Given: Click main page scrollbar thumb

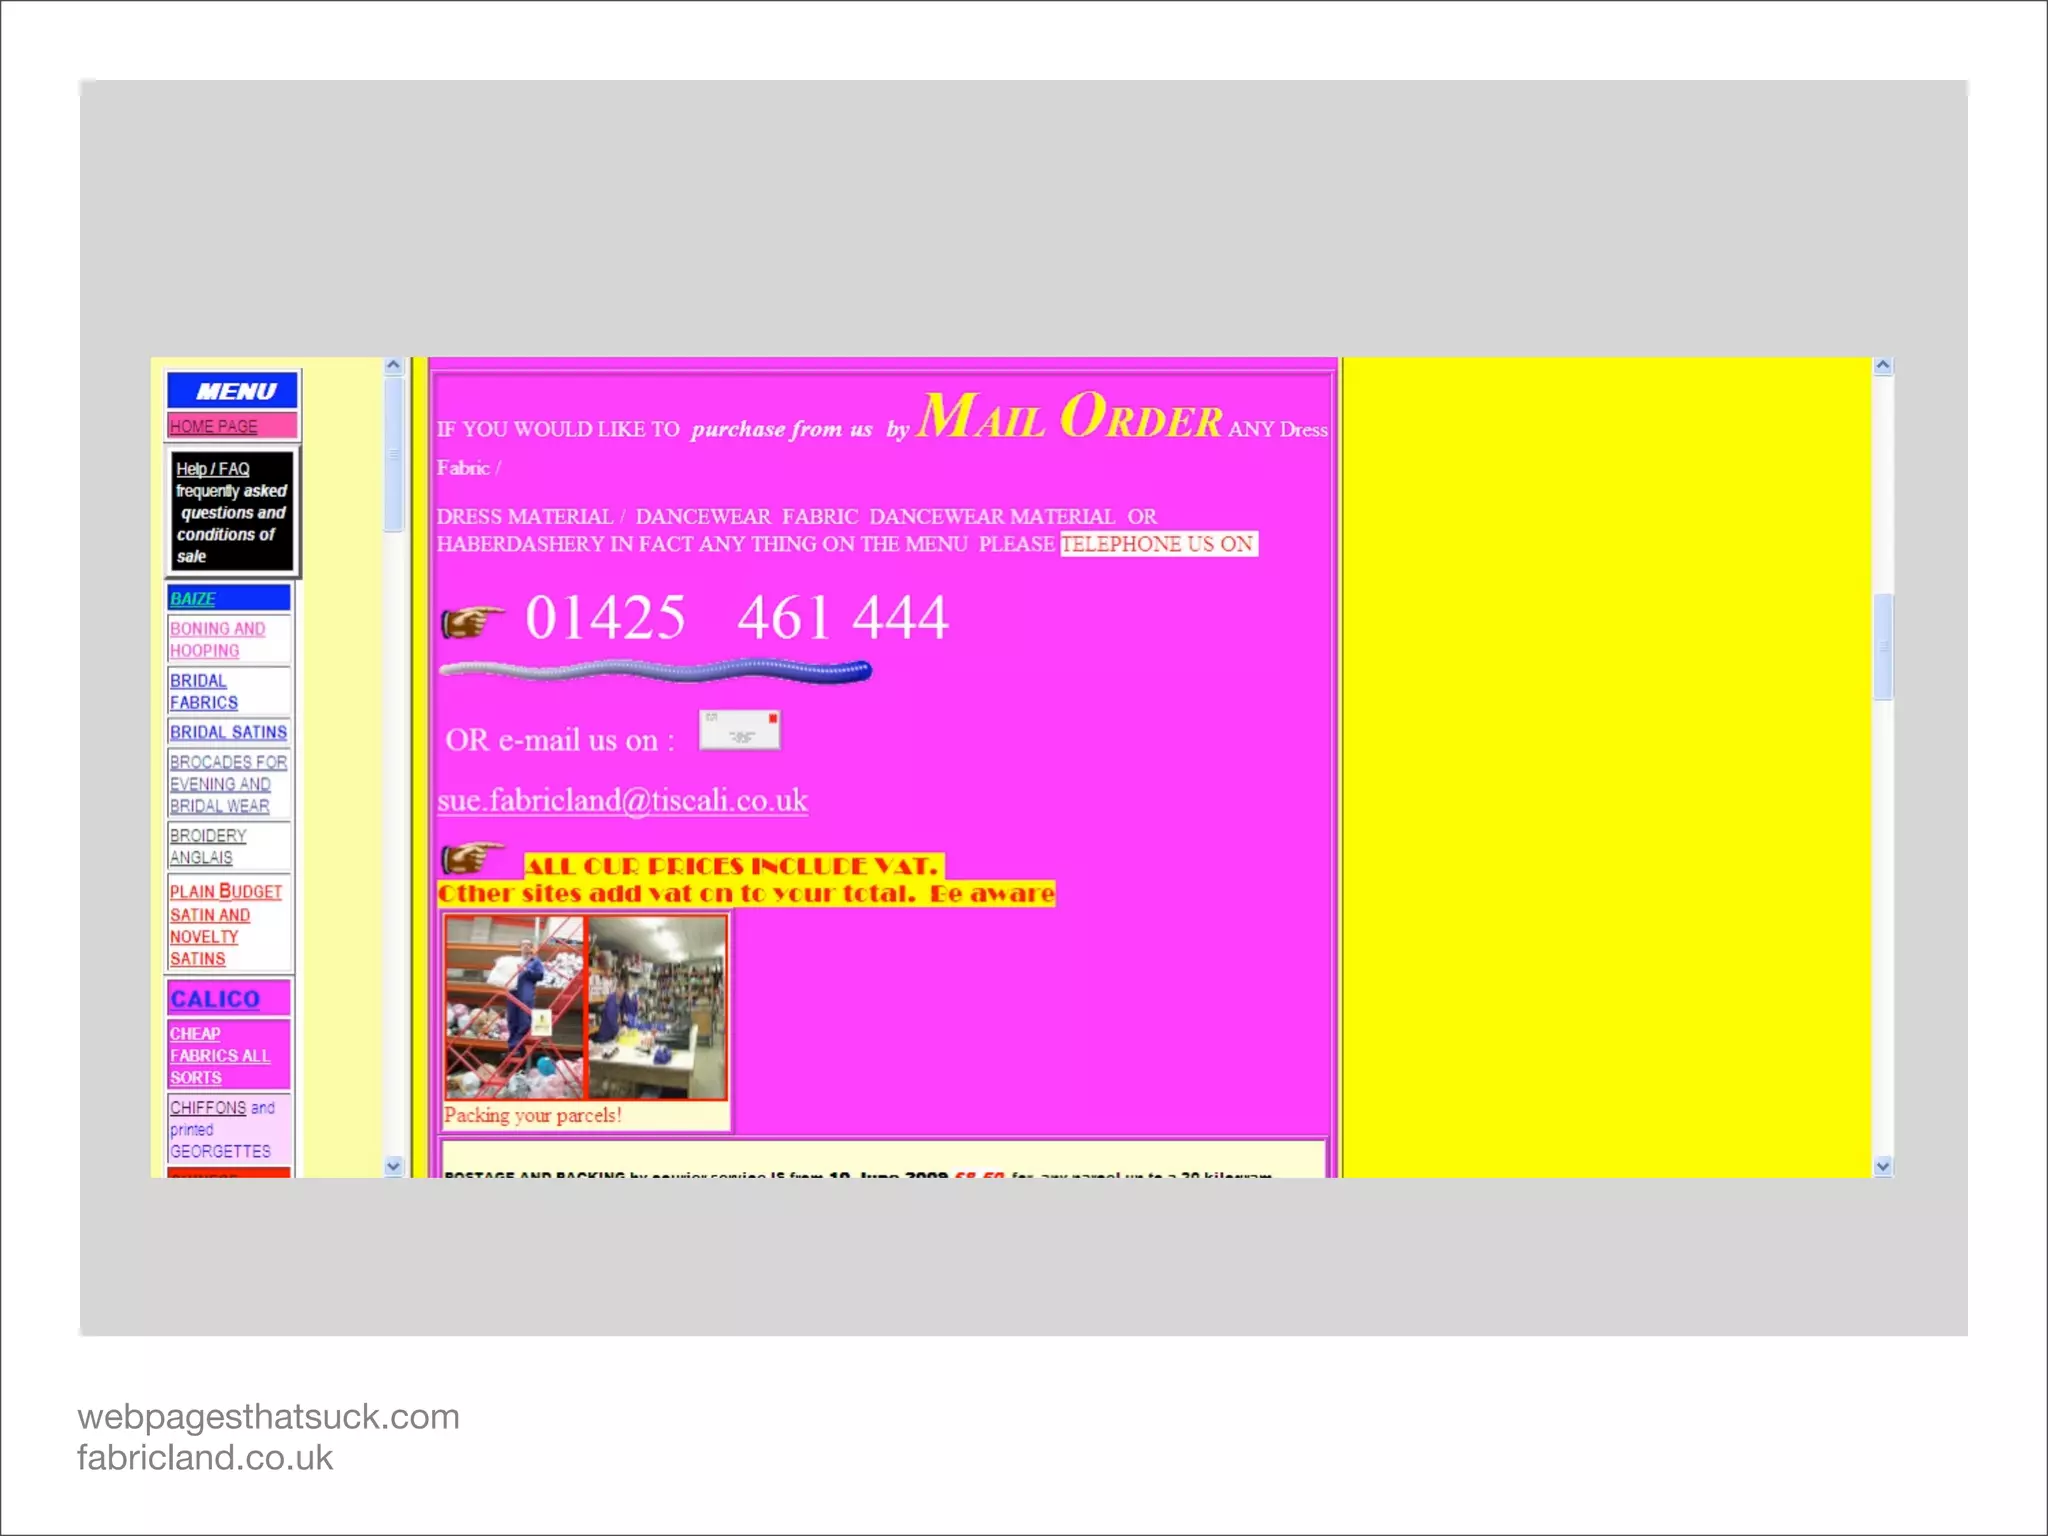Looking at the screenshot, I should (1883, 647).
